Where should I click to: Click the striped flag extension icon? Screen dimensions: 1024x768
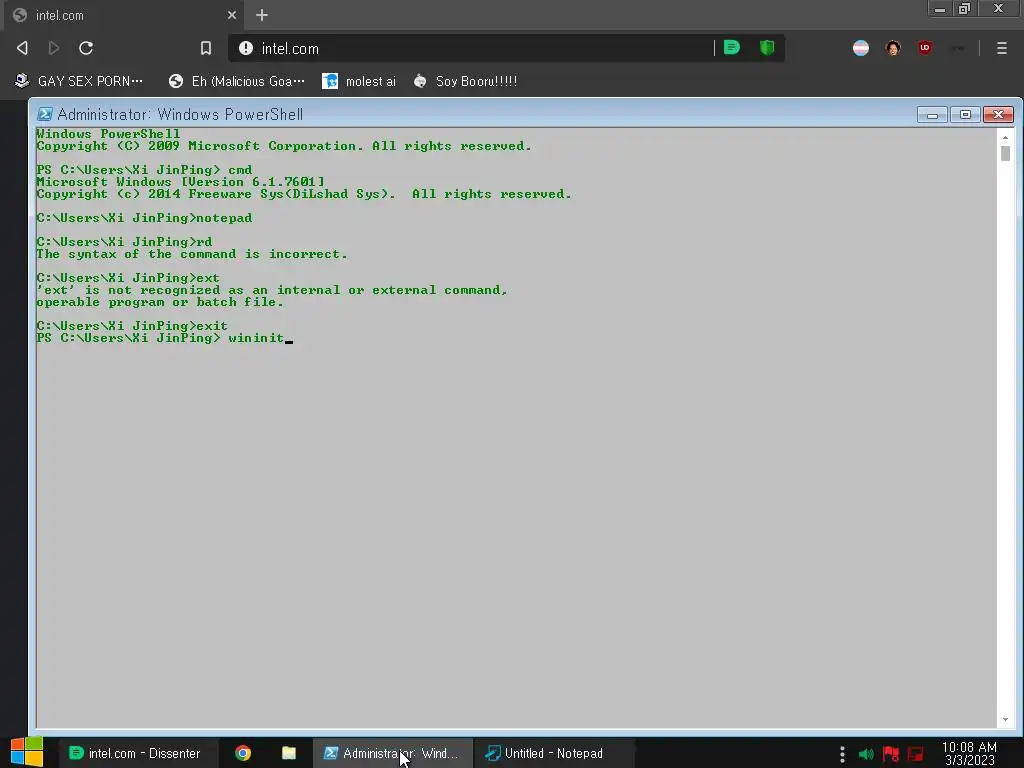tap(861, 48)
